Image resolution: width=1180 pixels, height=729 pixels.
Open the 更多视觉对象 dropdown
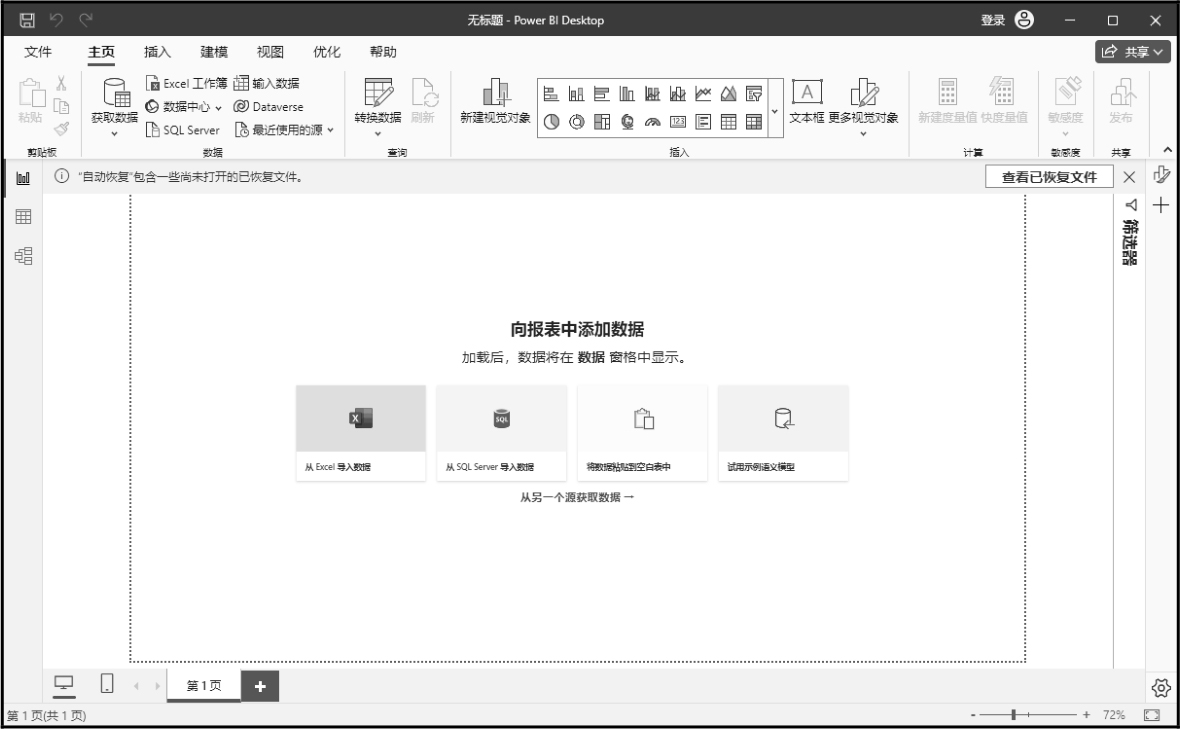pyautogui.click(x=863, y=134)
